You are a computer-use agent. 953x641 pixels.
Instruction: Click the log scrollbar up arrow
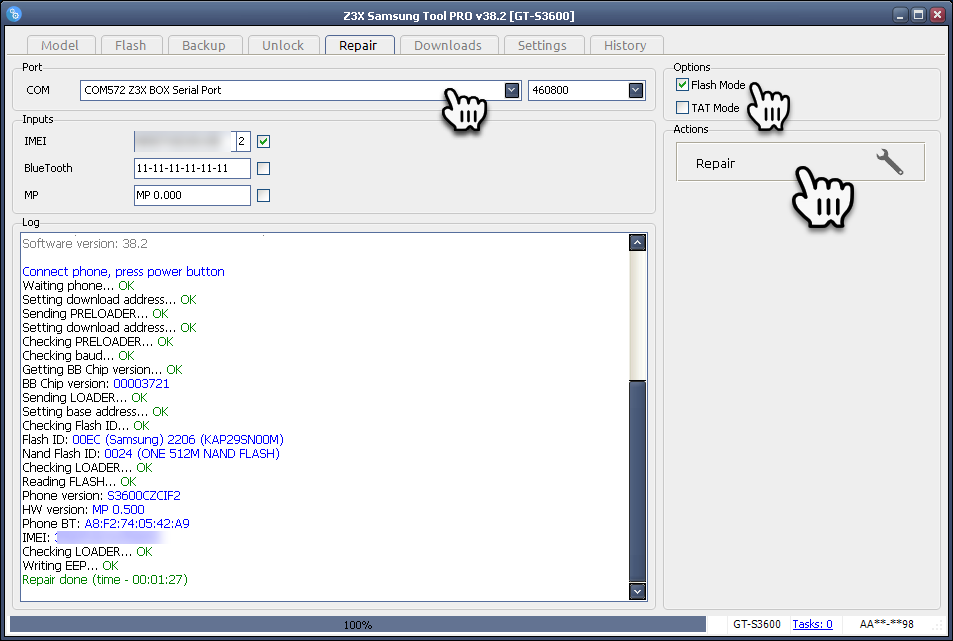[x=637, y=243]
